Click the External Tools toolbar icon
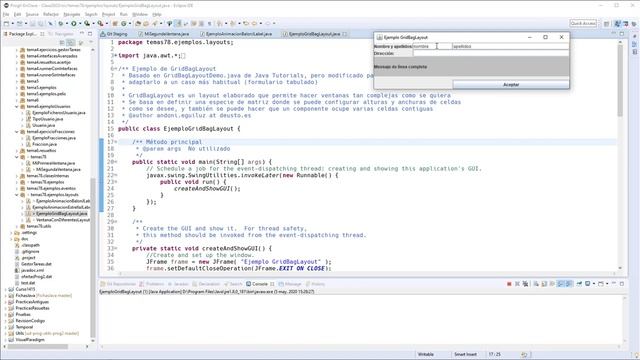The height and width of the screenshot is (360, 640). [100, 24]
